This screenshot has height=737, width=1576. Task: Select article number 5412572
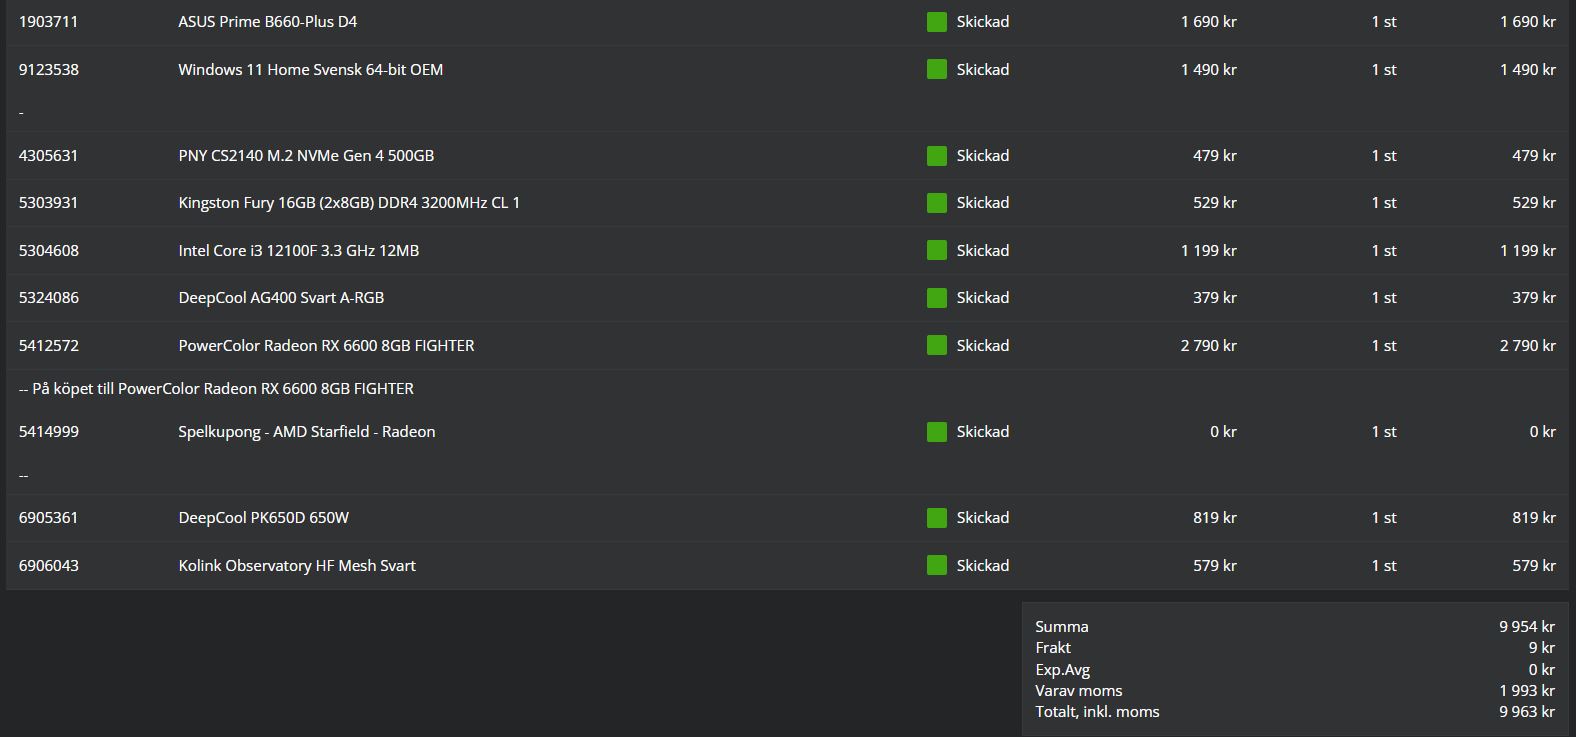(48, 345)
